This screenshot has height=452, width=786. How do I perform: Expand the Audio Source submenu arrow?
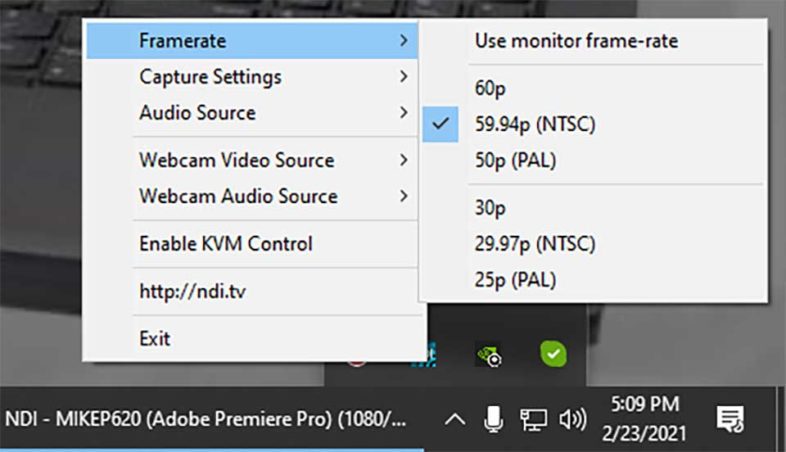click(403, 113)
